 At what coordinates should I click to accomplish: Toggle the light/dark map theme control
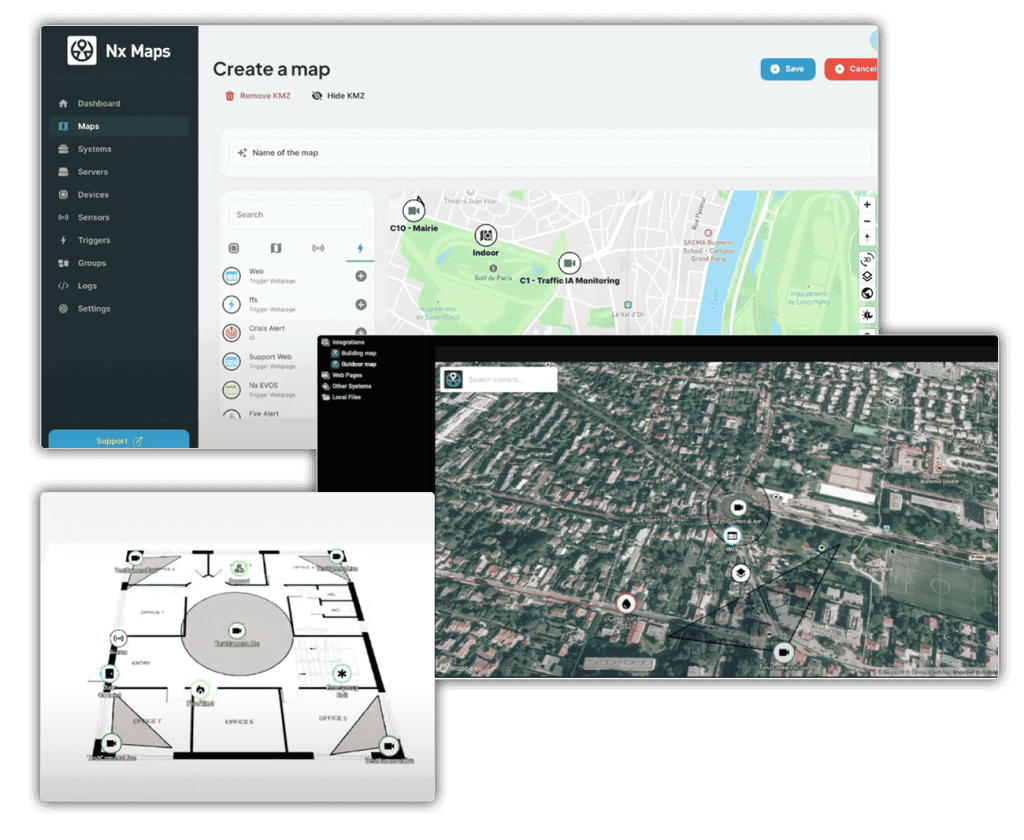[x=867, y=314]
